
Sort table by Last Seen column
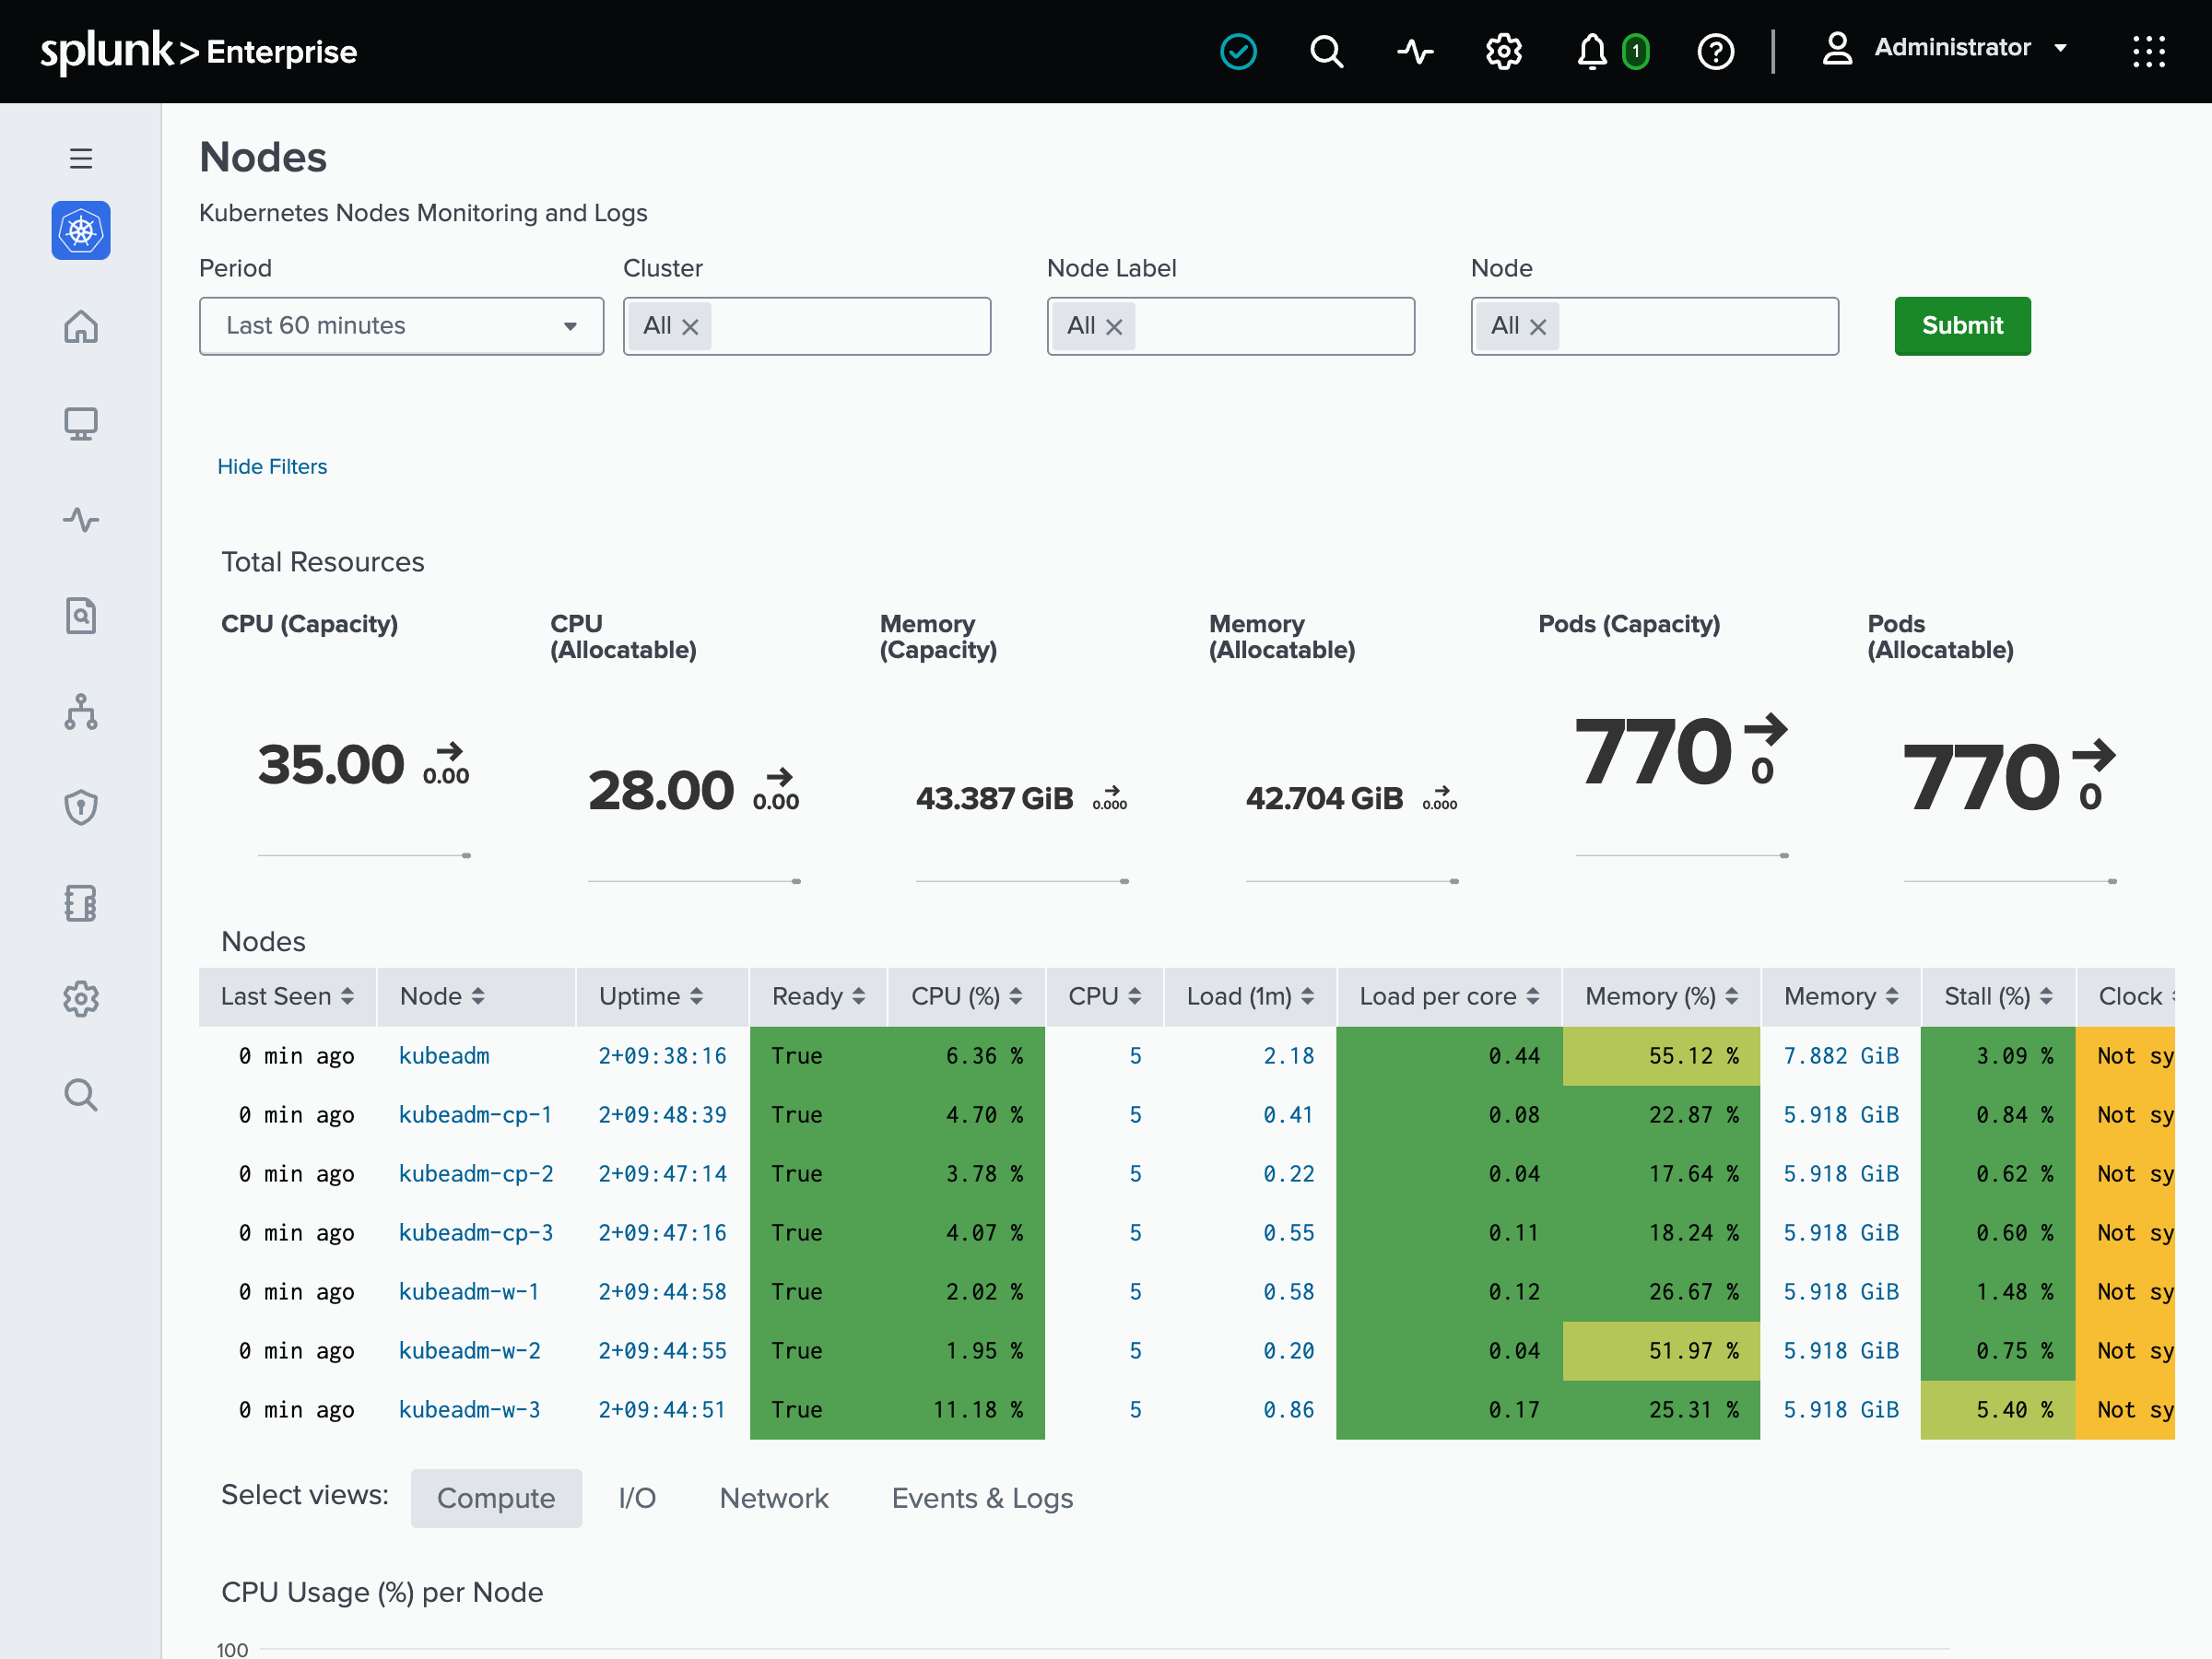[x=287, y=996]
